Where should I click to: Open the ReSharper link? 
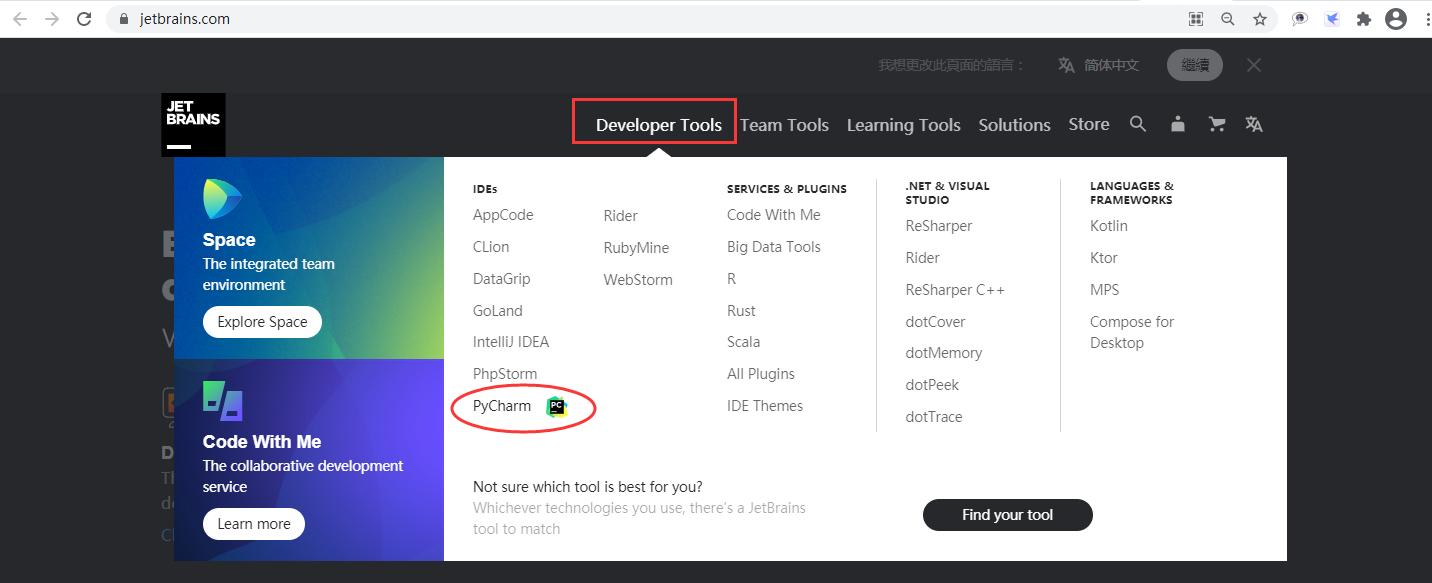click(939, 226)
